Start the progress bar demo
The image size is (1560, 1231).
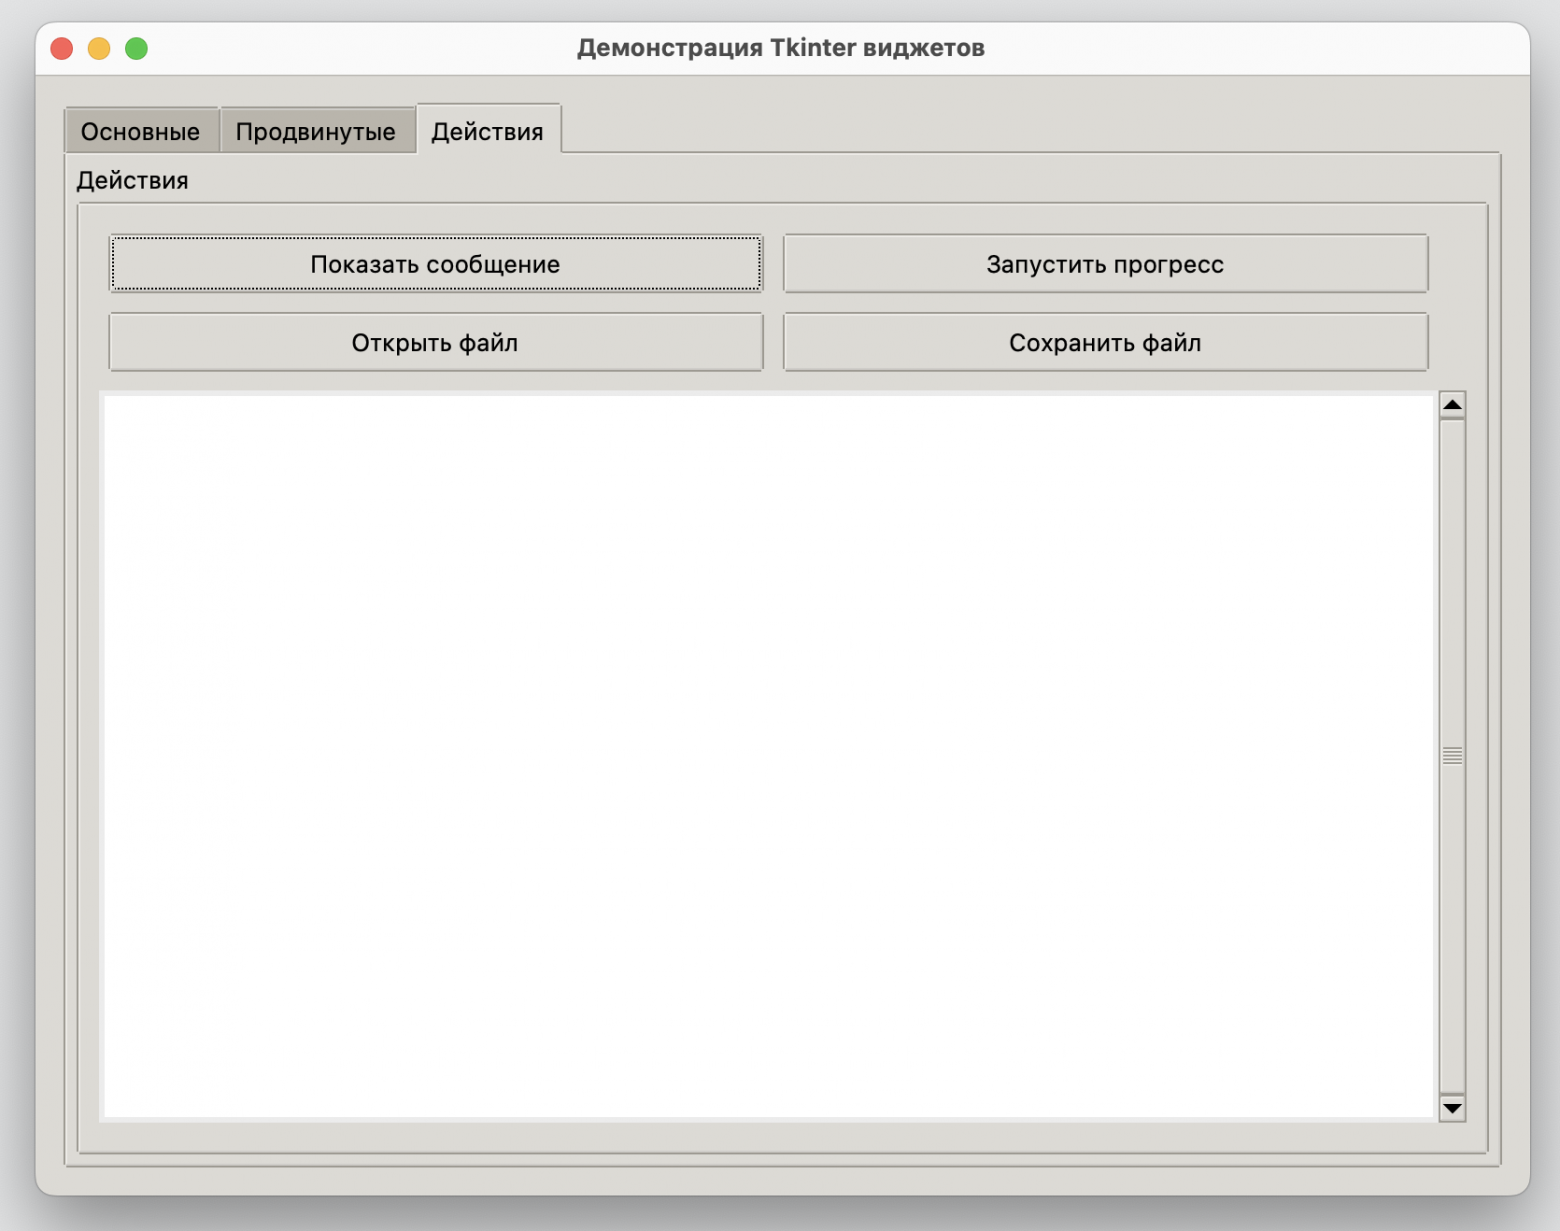1105,264
